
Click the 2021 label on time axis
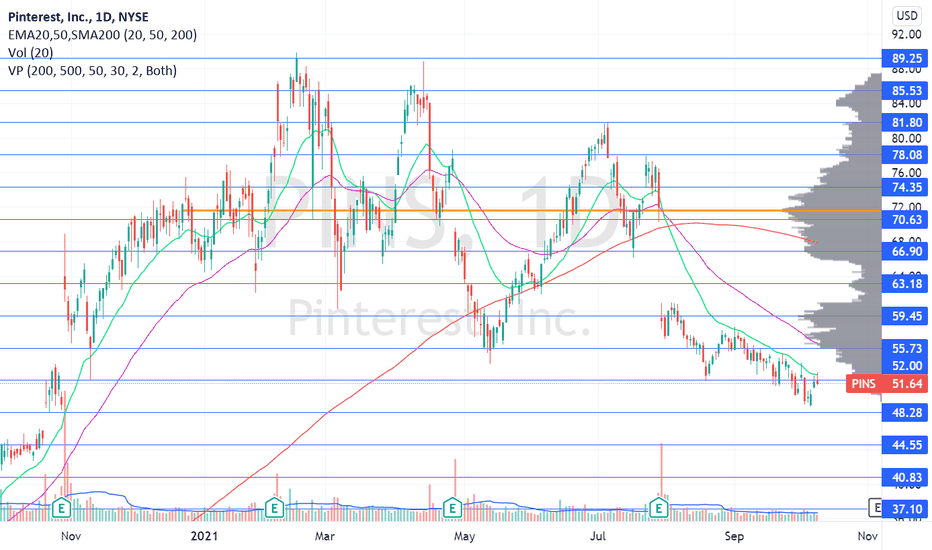(x=204, y=536)
